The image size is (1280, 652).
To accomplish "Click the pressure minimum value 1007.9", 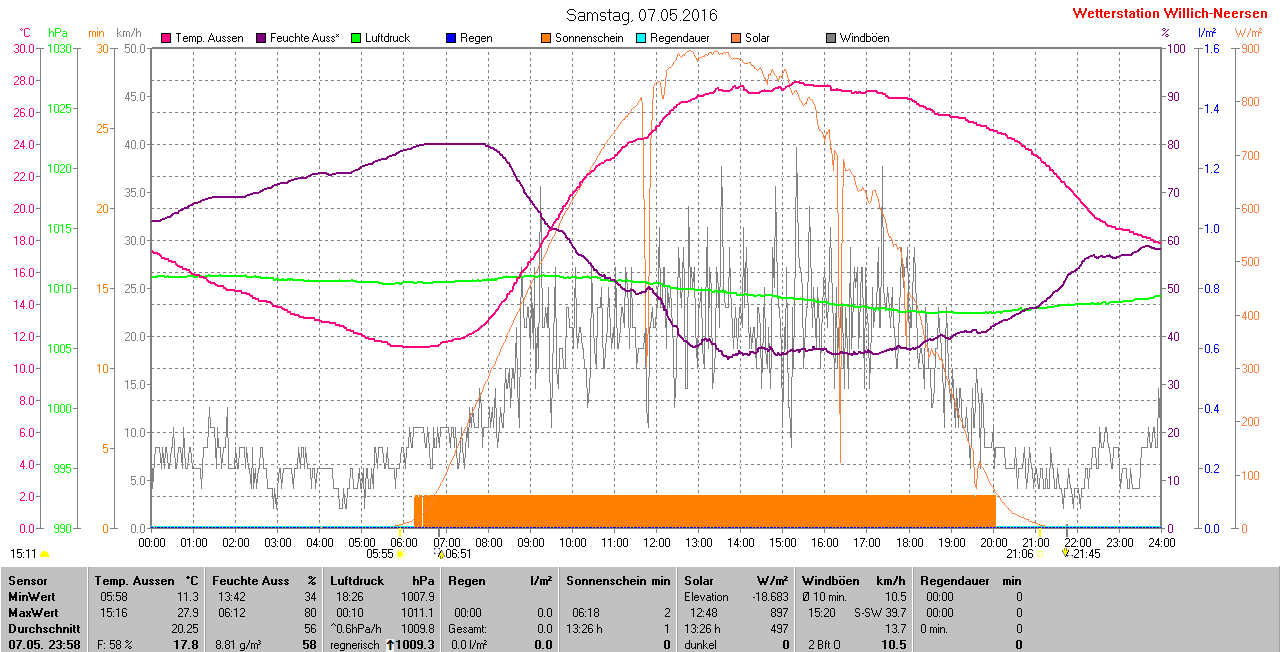I will pyautogui.click(x=418, y=596).
